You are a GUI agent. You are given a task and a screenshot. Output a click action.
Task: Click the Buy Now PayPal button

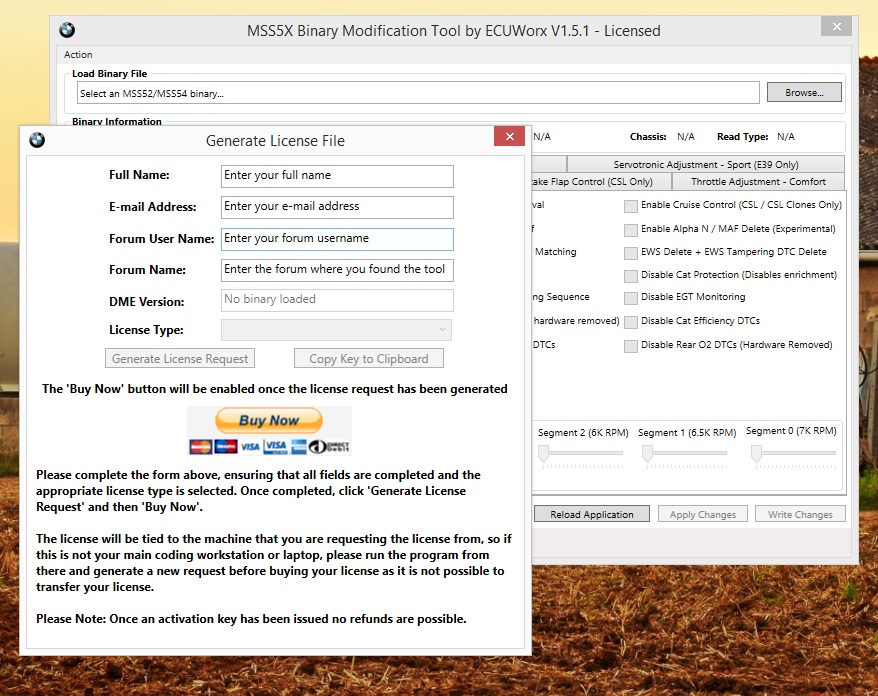269,421
